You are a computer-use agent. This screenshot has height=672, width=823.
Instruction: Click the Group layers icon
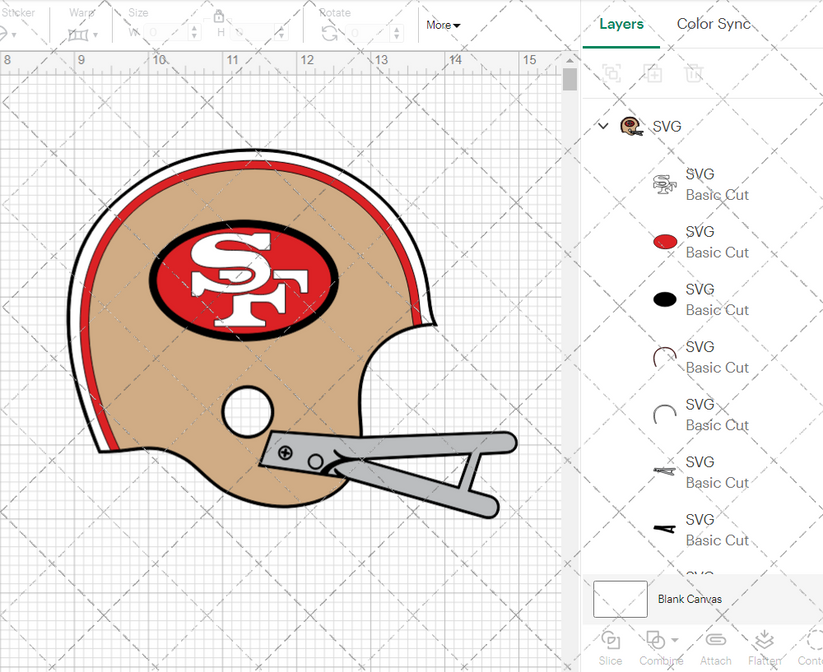click(x=611, y=73)
